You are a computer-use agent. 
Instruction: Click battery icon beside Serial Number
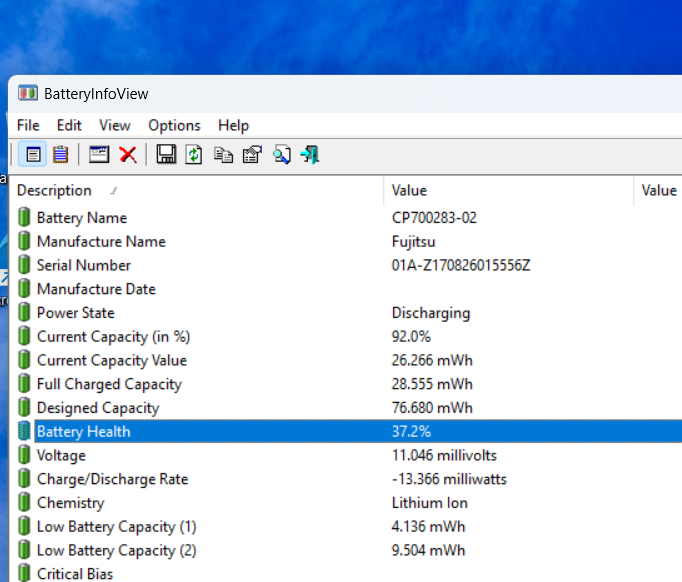24,265
